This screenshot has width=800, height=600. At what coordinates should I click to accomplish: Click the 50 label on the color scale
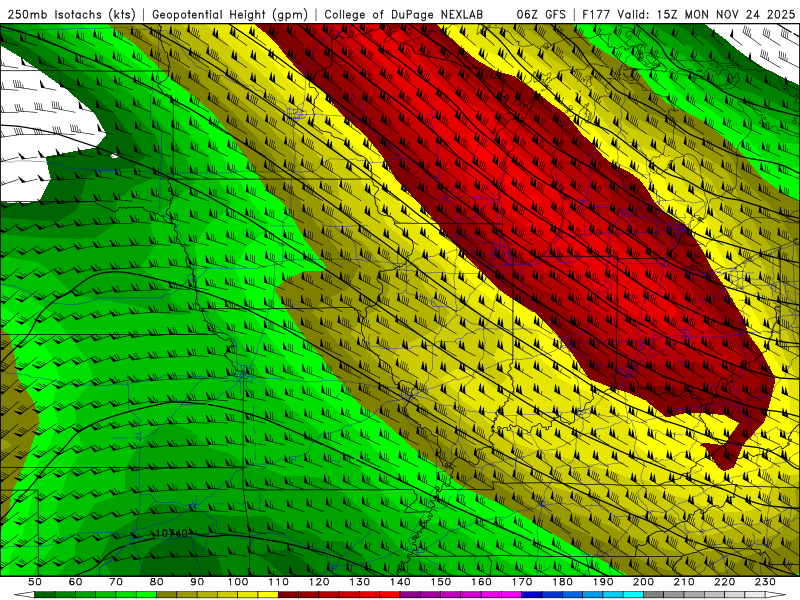35,582
